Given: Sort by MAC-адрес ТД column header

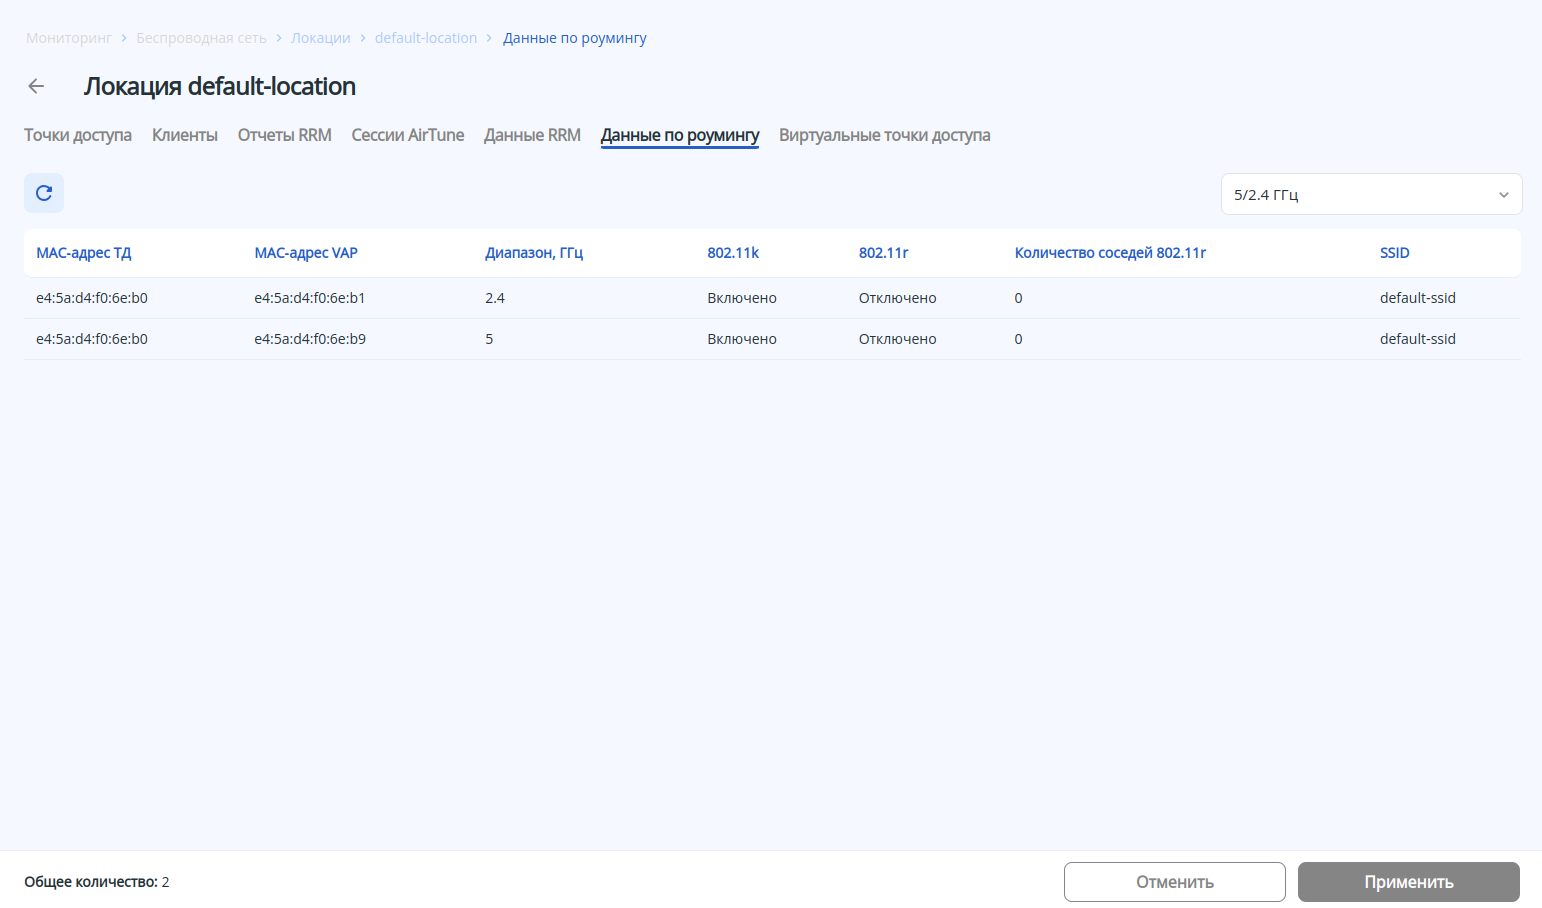Looking at the screenshot, I should tap(84, 253).
